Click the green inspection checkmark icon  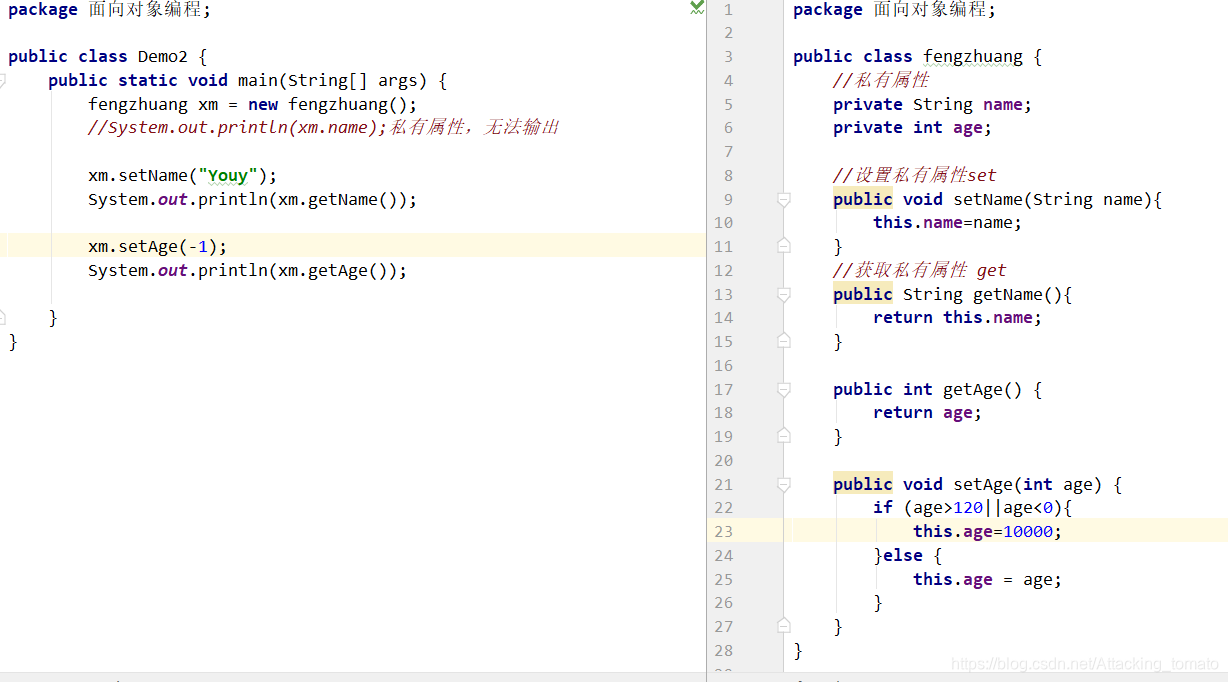[697, 8]
